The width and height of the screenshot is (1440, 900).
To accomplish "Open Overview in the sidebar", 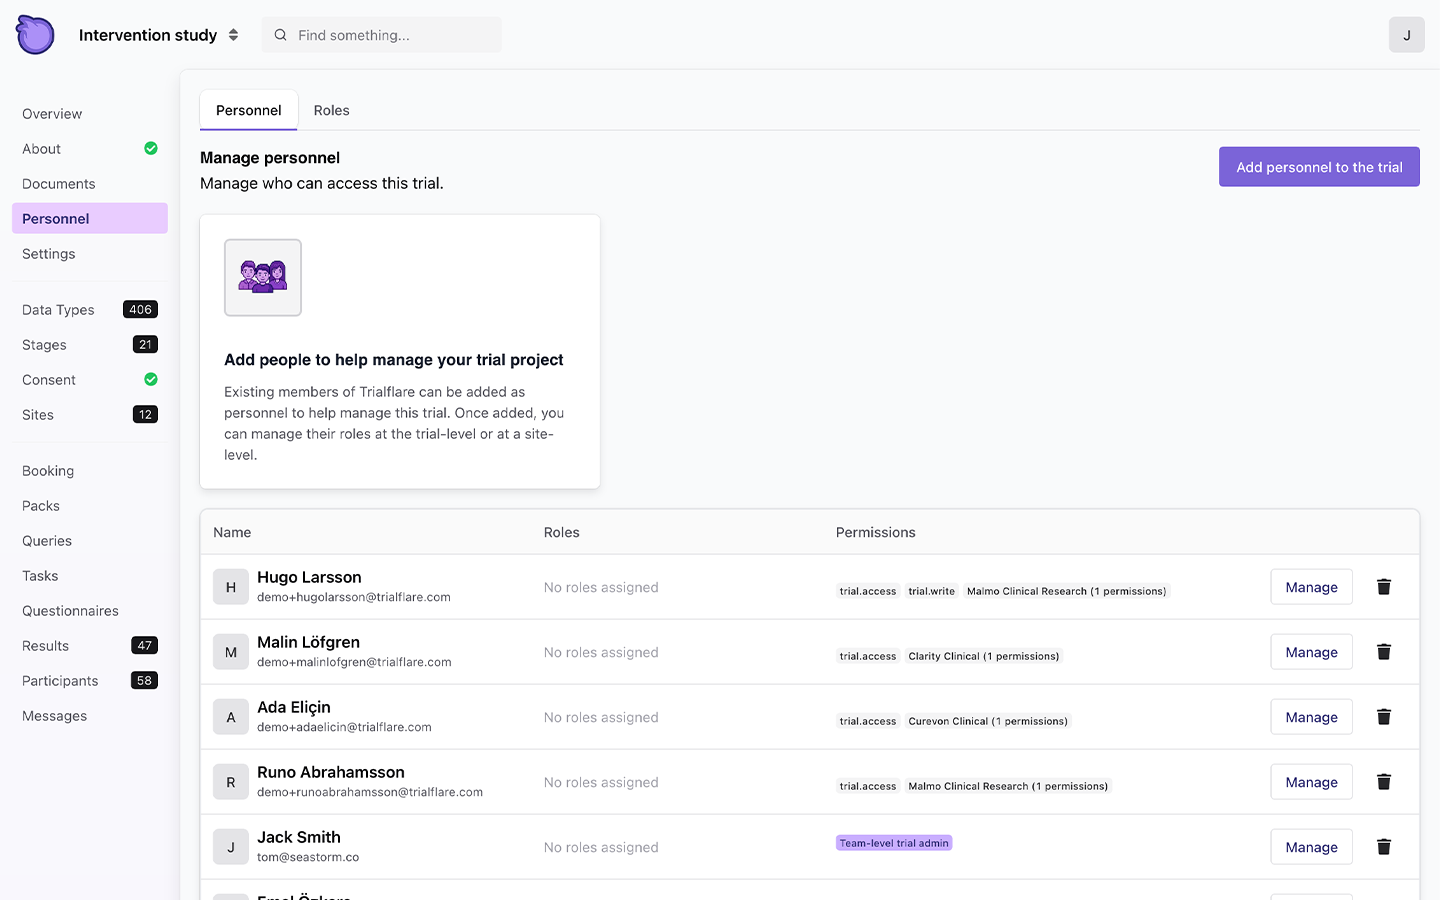I will [x=90, y=114].
